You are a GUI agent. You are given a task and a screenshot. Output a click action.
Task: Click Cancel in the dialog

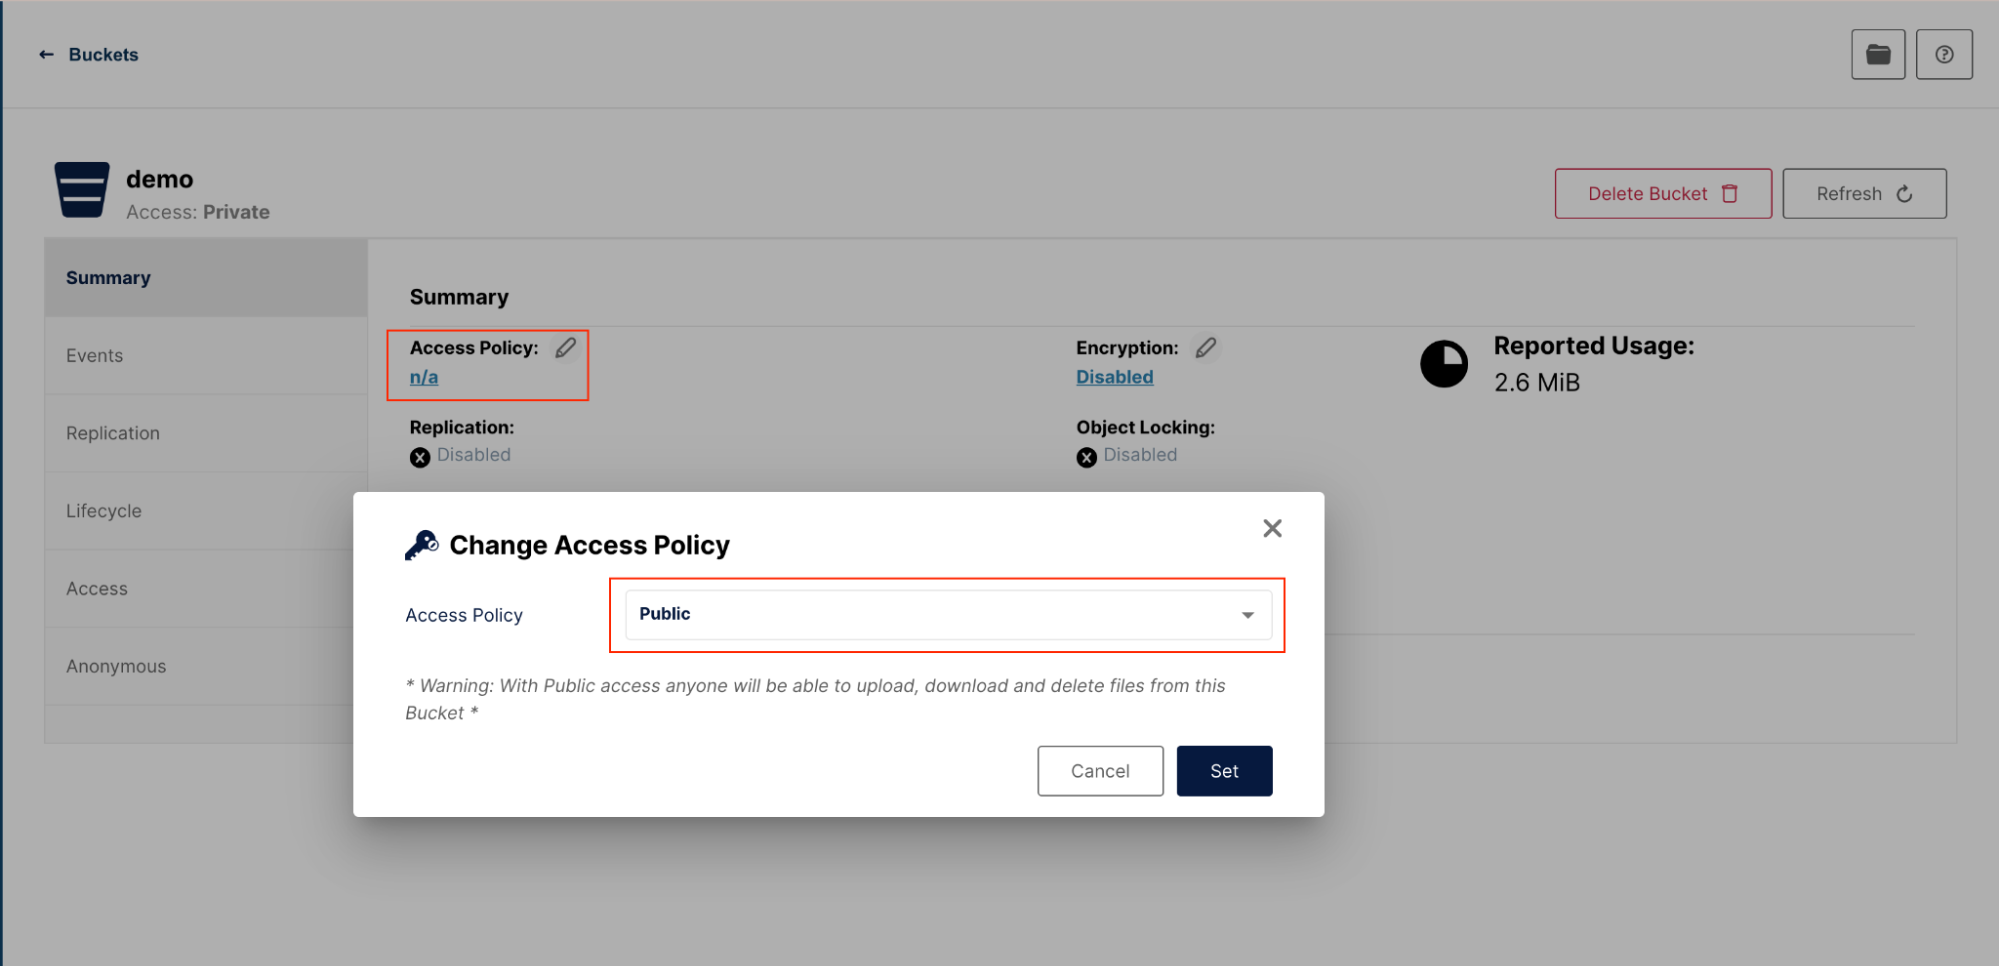[1100, 771]
